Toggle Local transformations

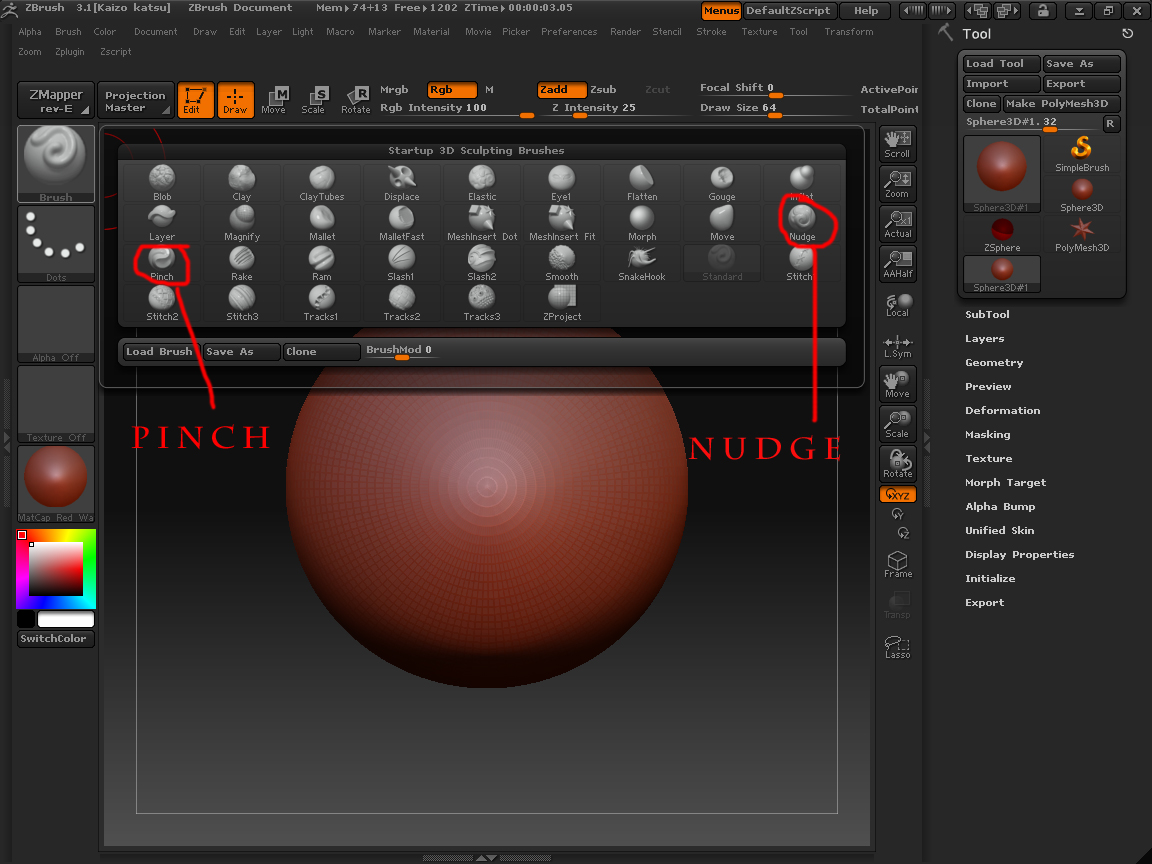(897, 305)
